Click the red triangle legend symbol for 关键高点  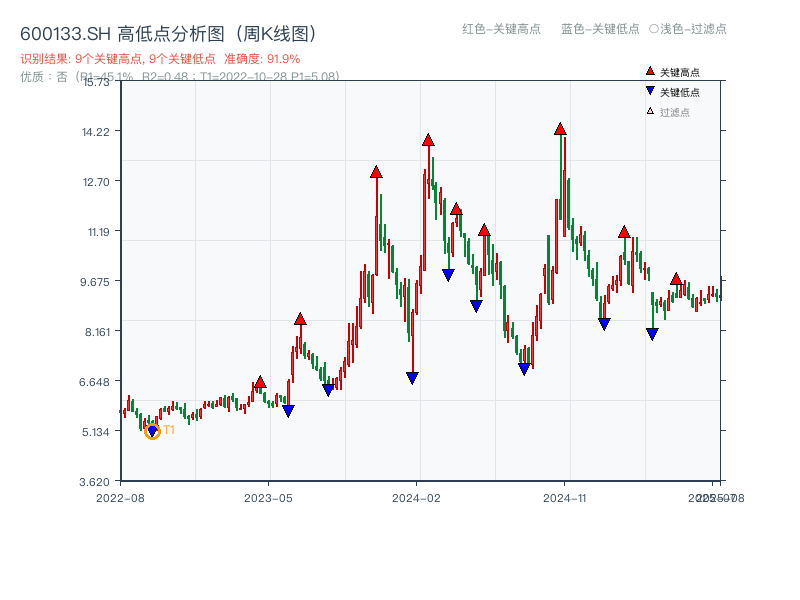tap(649, 70)
